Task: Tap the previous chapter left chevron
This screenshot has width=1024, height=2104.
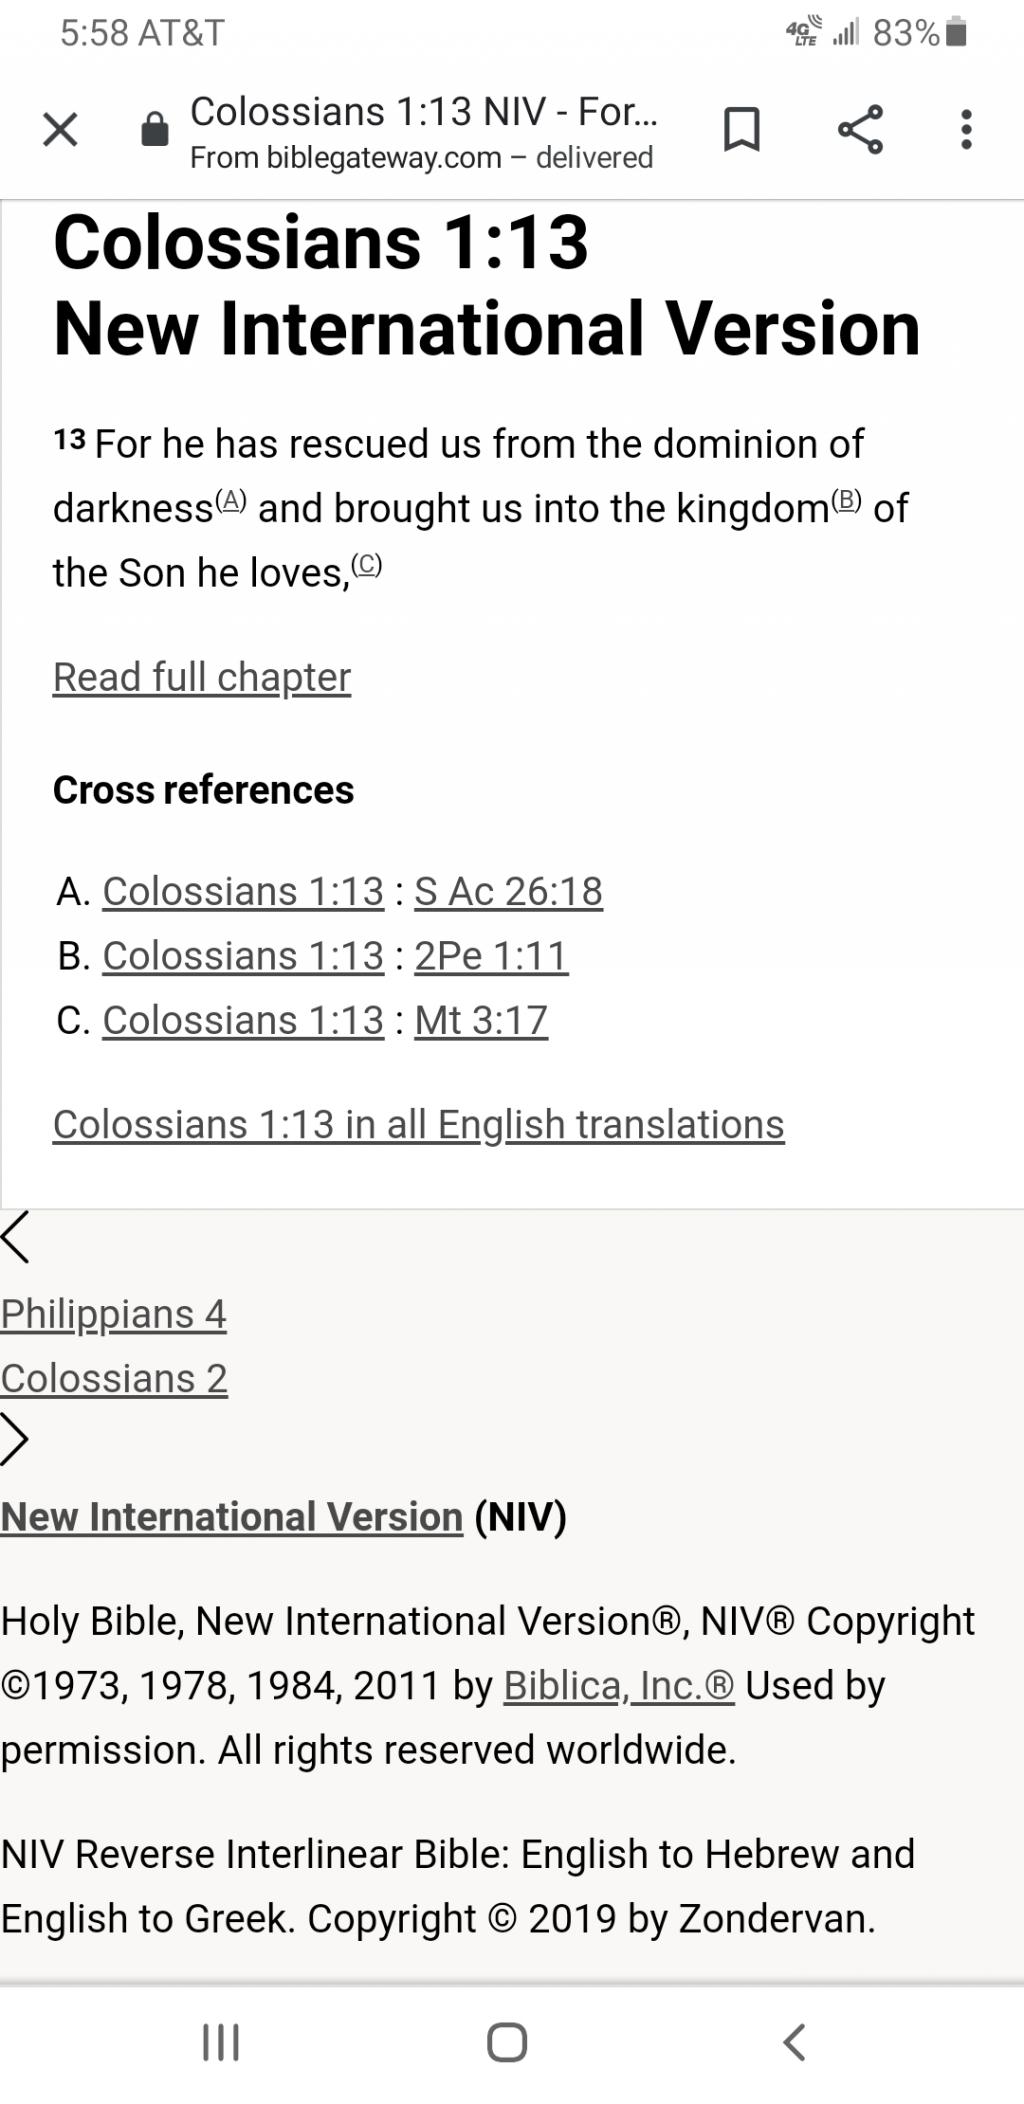Action: coord(16,1238)
